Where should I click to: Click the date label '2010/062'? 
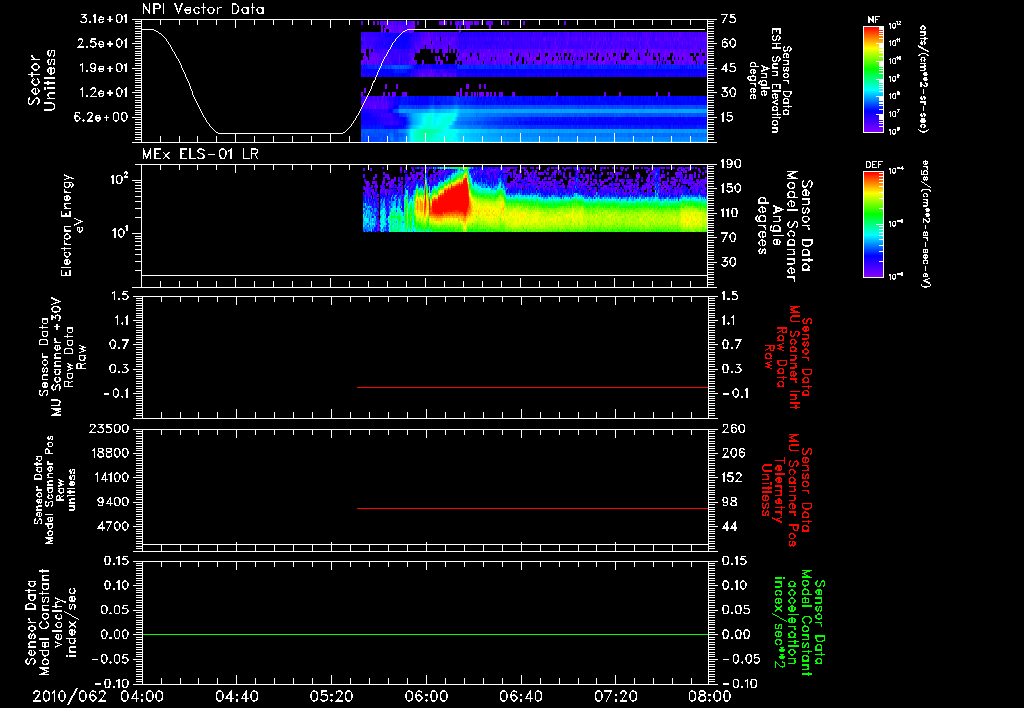tap(69, 696)
